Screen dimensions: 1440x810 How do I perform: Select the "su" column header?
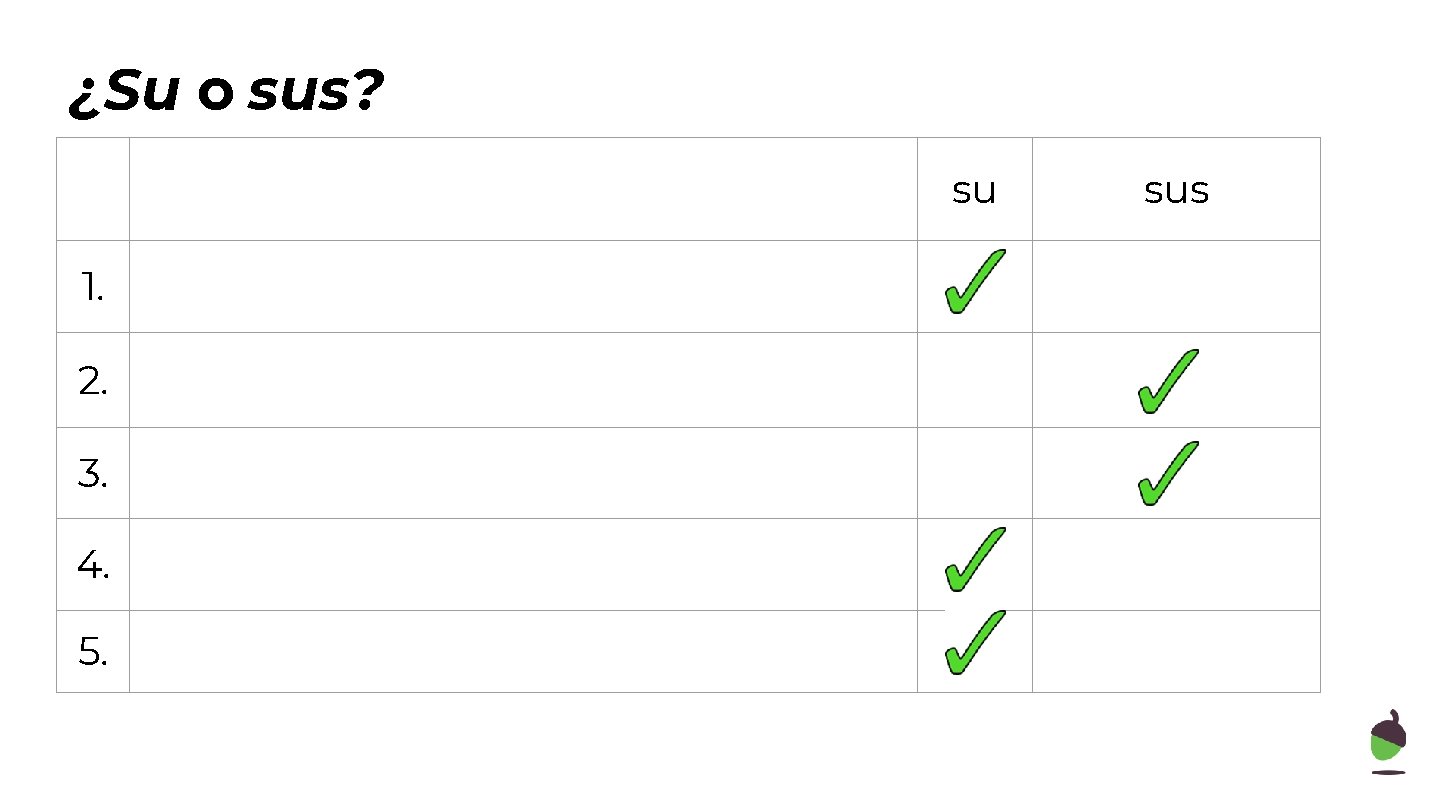point(974,190)
